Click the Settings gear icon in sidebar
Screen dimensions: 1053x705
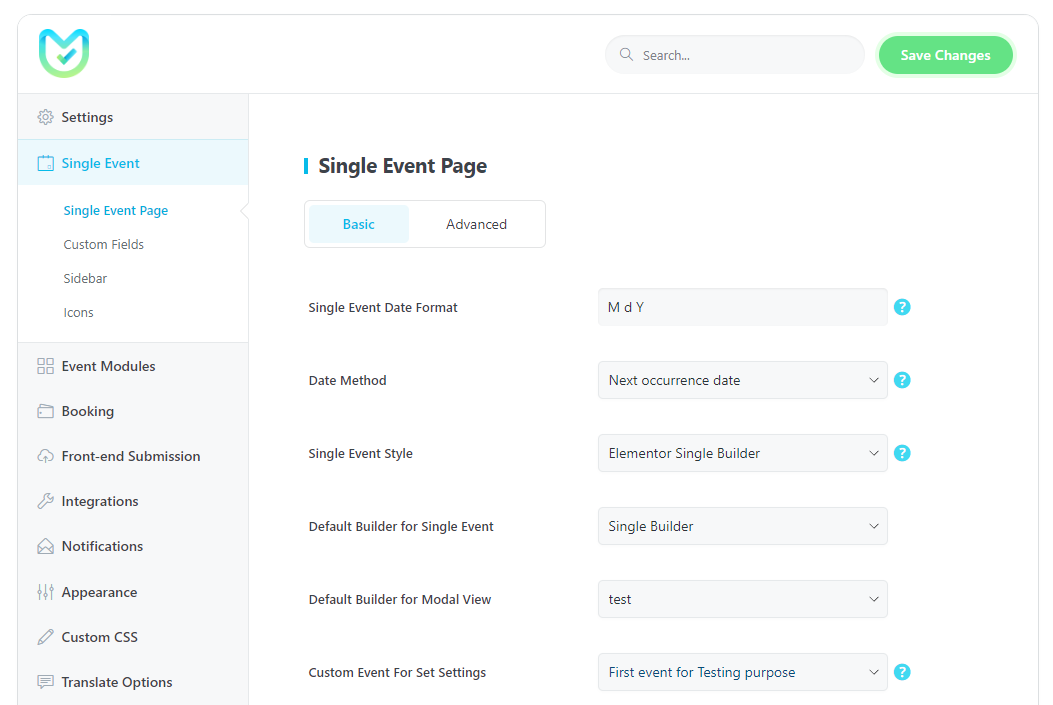click(x=45, y=117)
